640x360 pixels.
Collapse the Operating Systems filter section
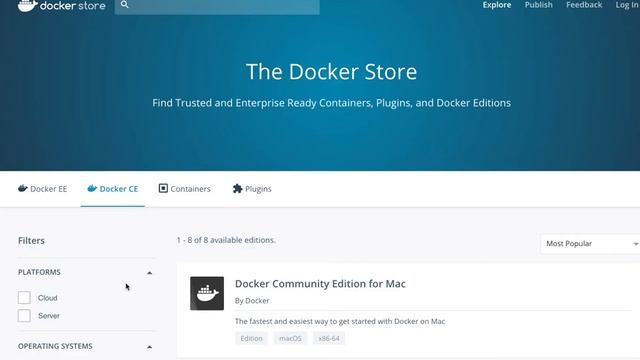(149, 347)
